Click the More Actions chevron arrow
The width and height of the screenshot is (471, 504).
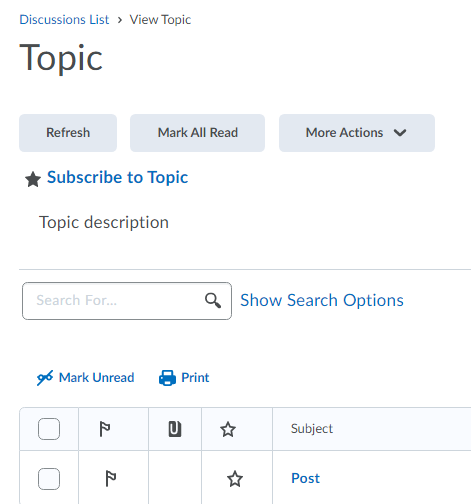pos(400,133)
